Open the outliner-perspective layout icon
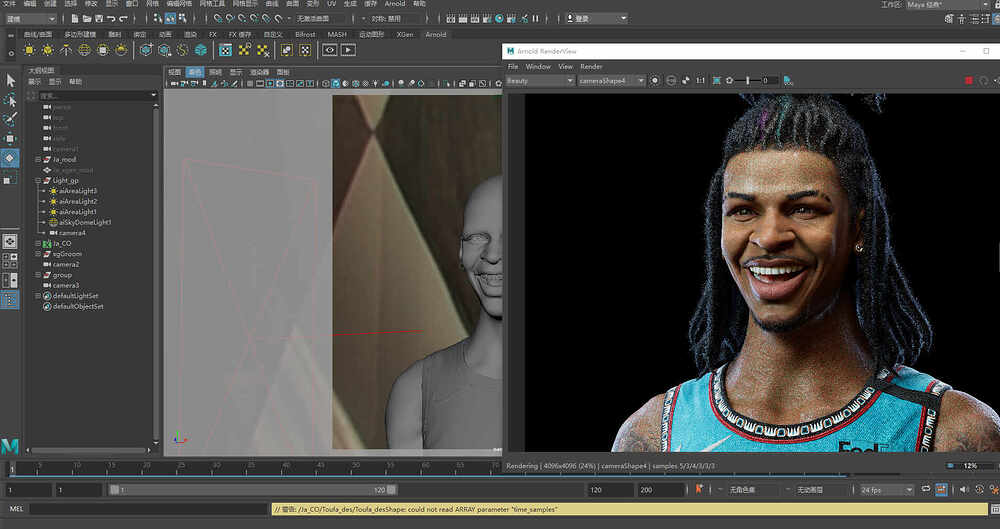The image size is (1000, 529). click(10, 280)
